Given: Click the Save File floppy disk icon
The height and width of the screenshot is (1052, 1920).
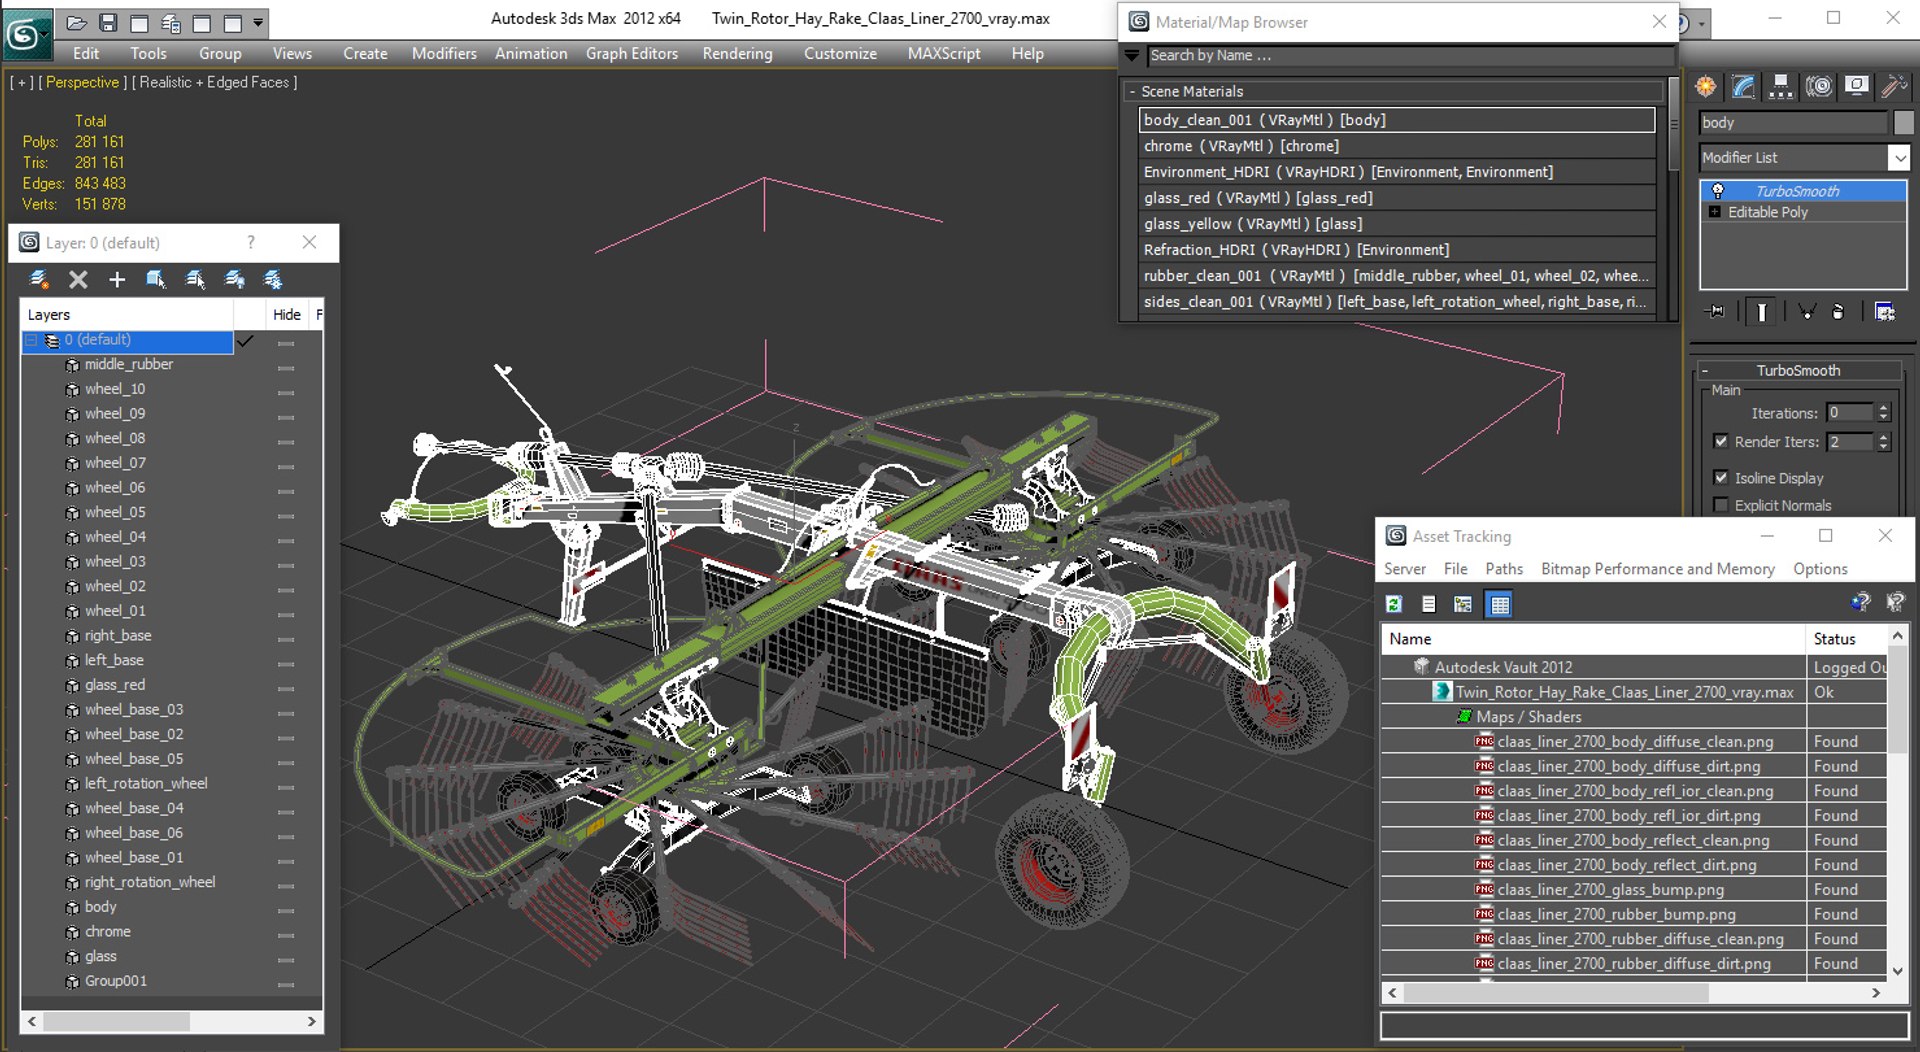Looking at the screenshot, I should coord(108,22).
